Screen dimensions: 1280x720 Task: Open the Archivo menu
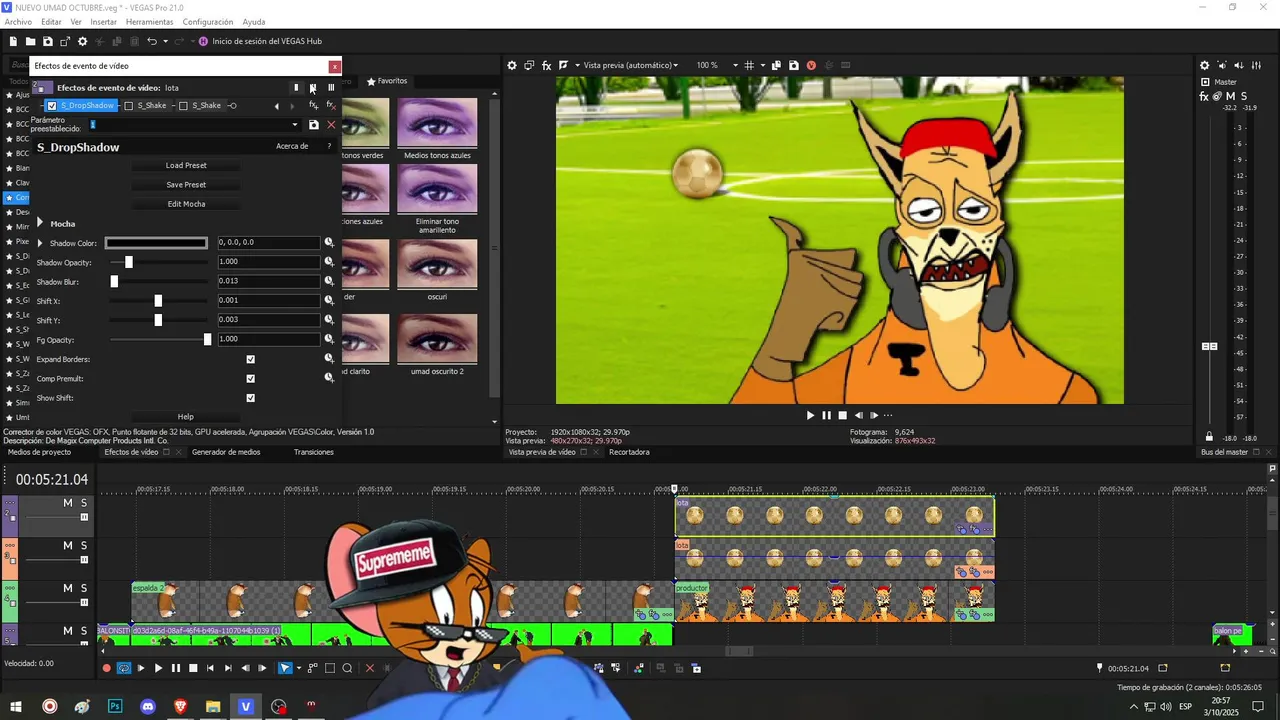pos(18,22)
